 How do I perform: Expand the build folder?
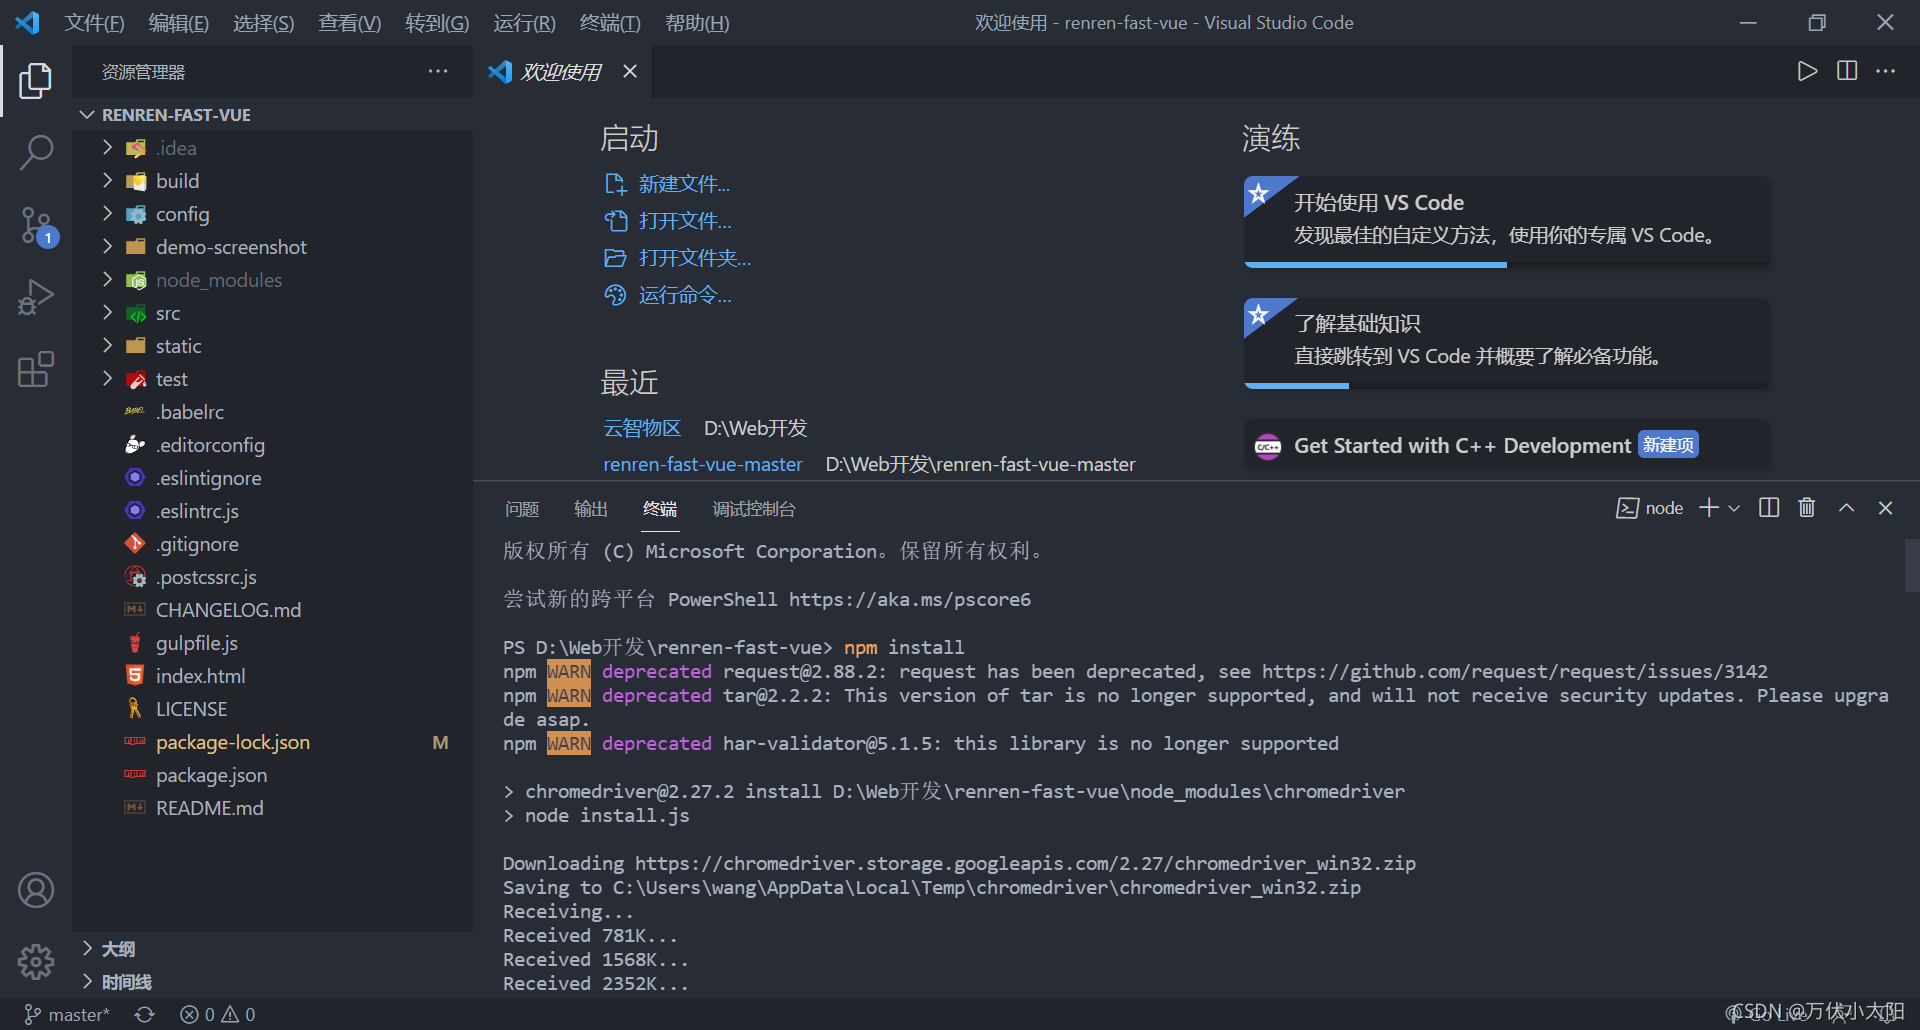(272, 181)
